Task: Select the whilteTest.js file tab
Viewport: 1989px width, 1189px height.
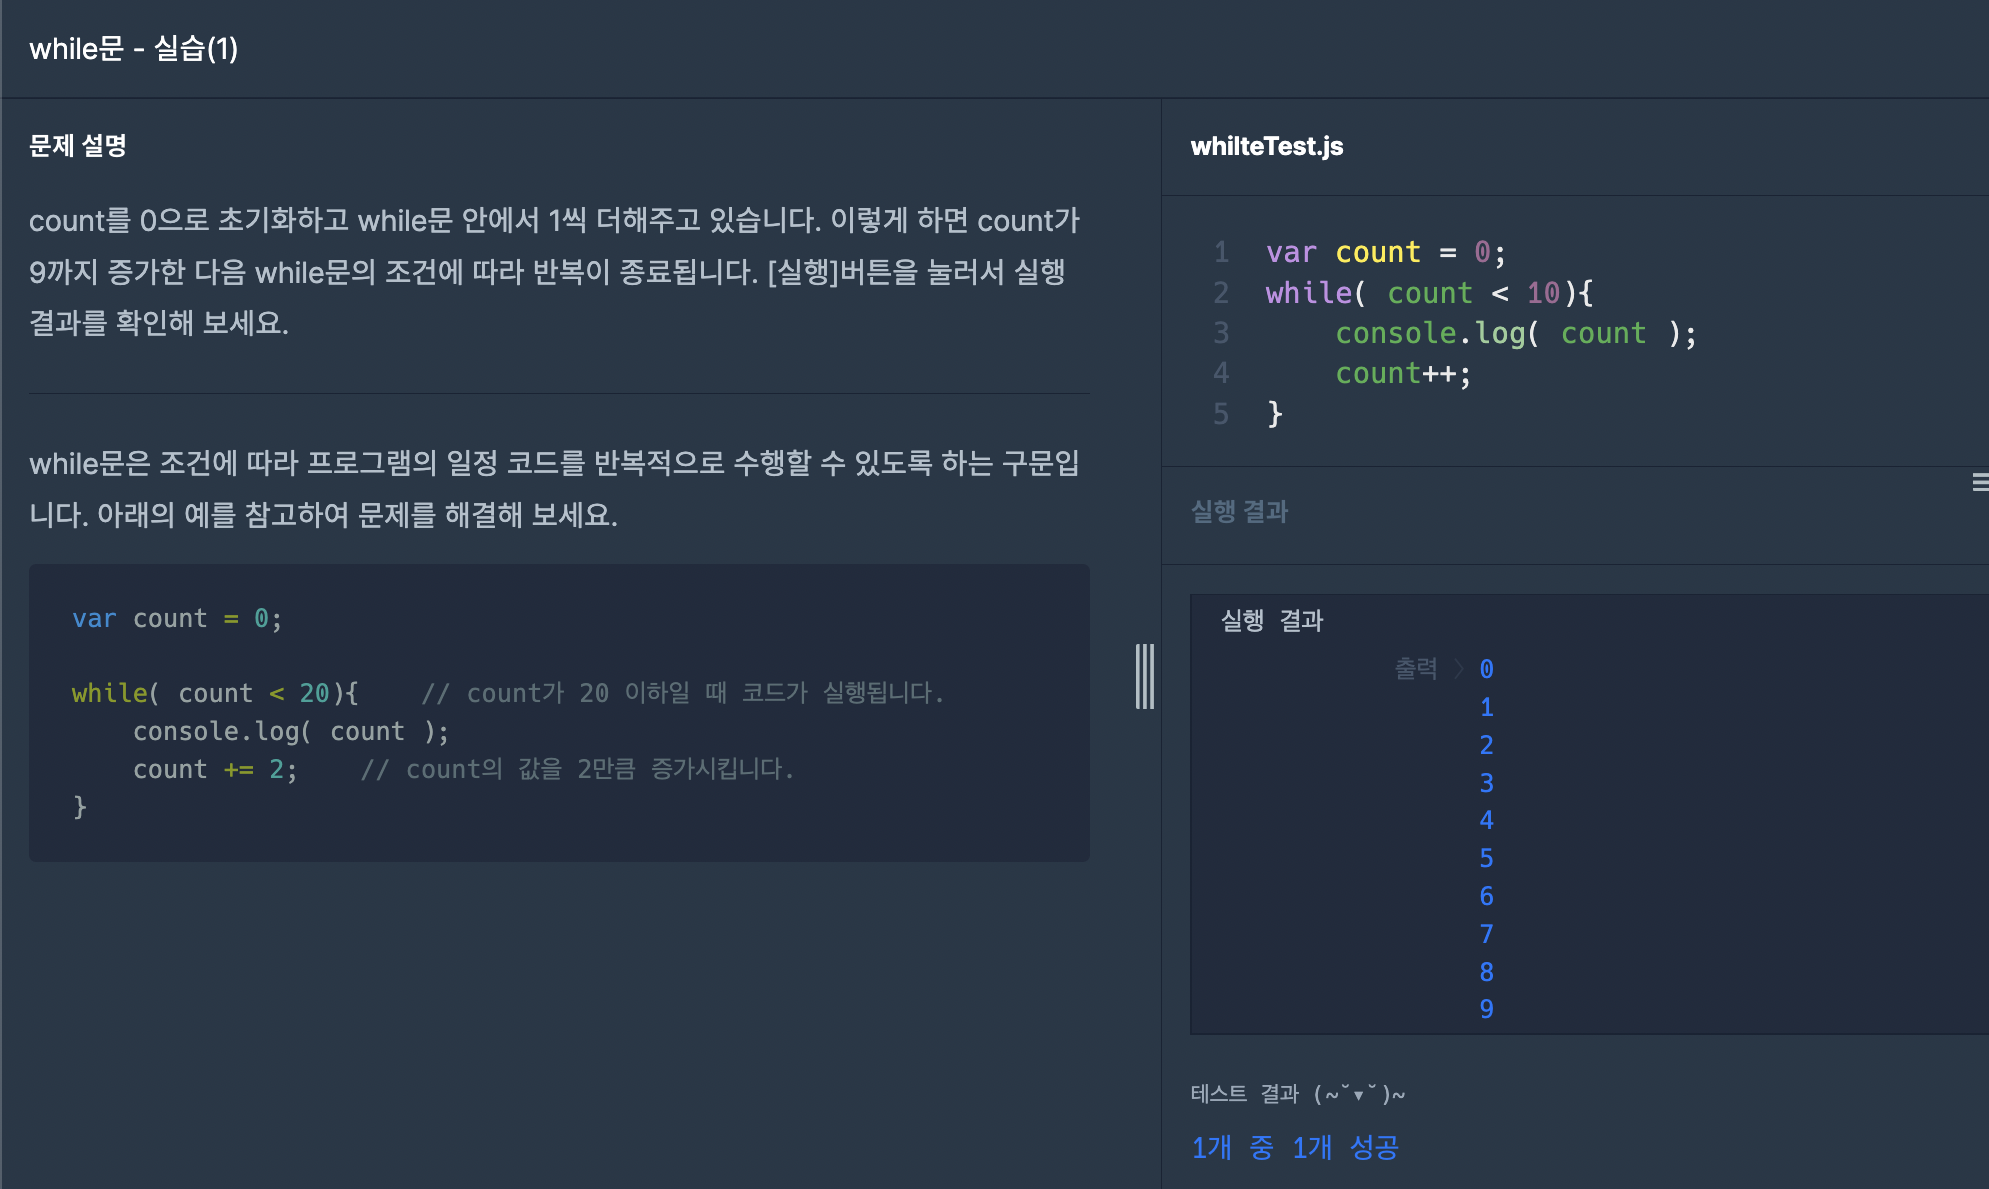Action: pos(1266,146)
